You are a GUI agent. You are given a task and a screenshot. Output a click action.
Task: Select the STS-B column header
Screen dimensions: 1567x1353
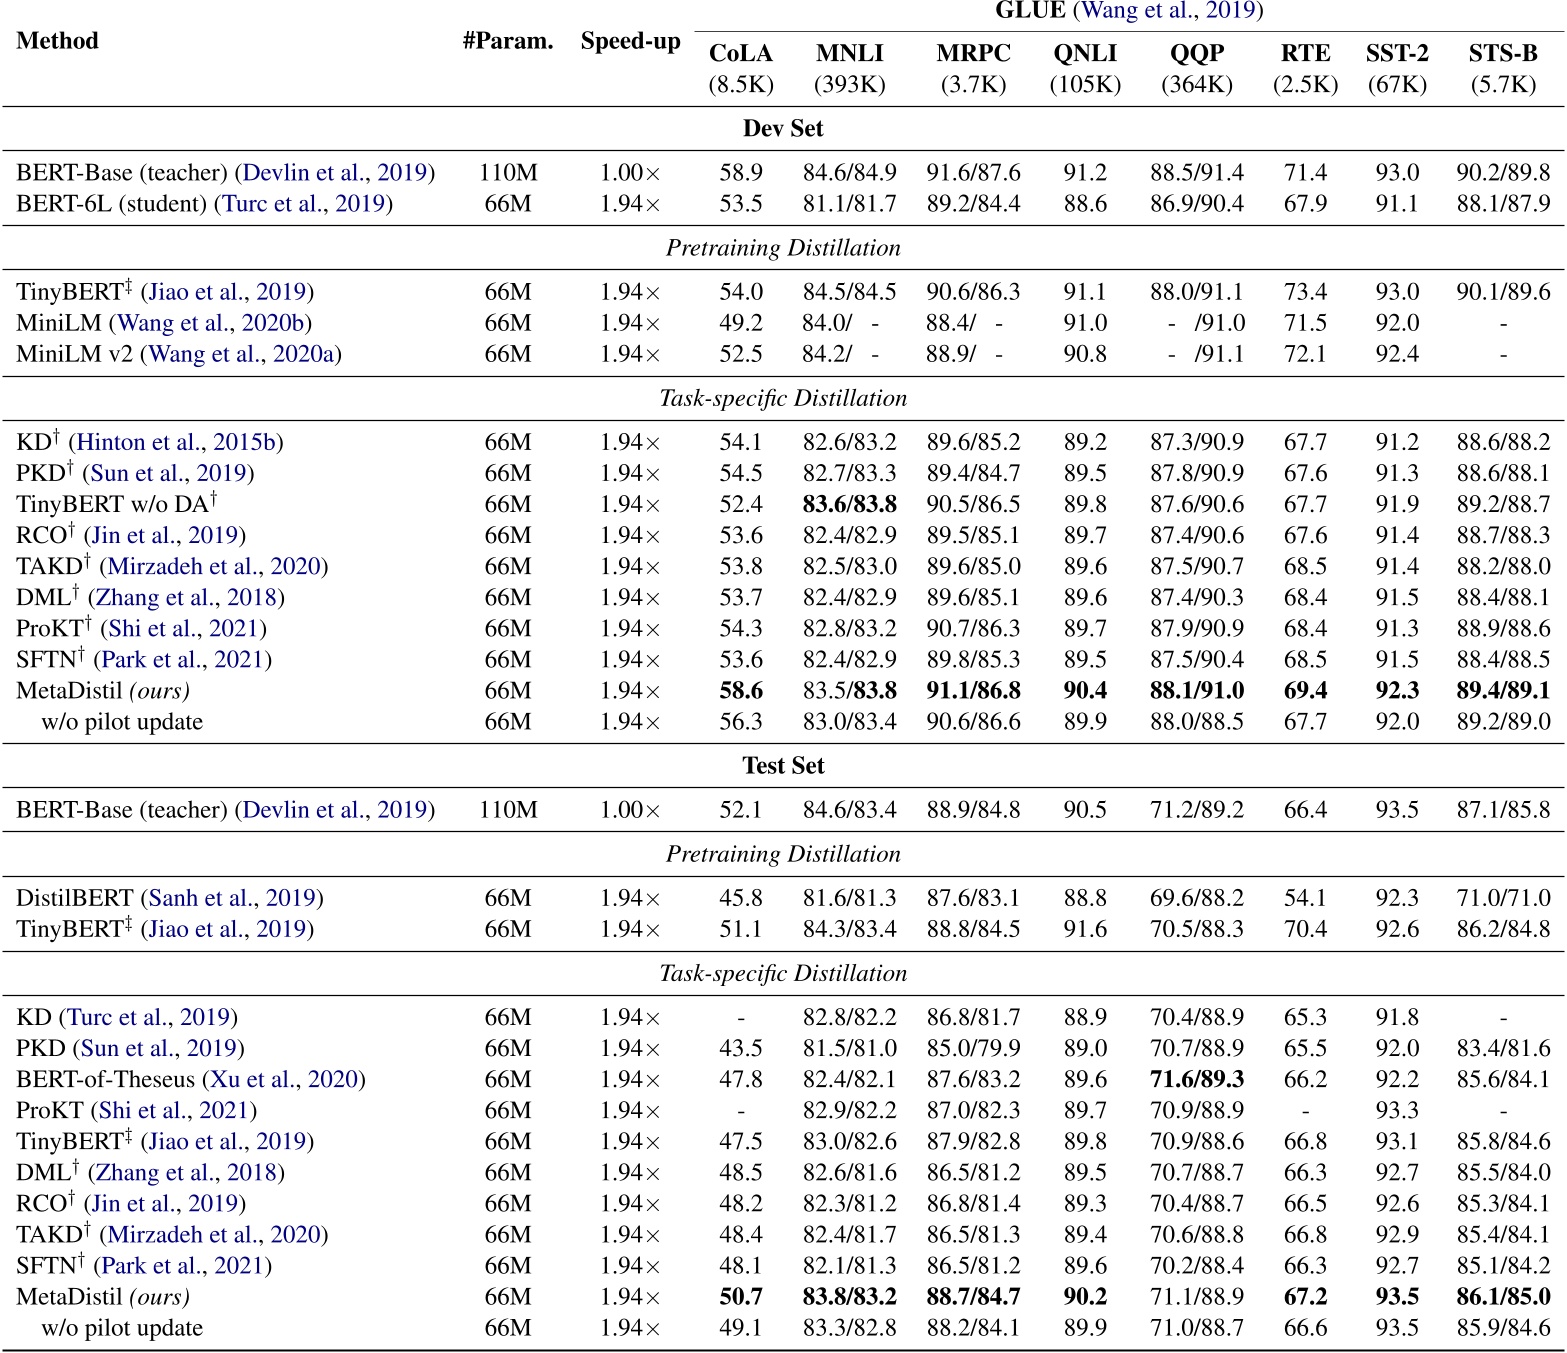click(x=1502, y=54)
